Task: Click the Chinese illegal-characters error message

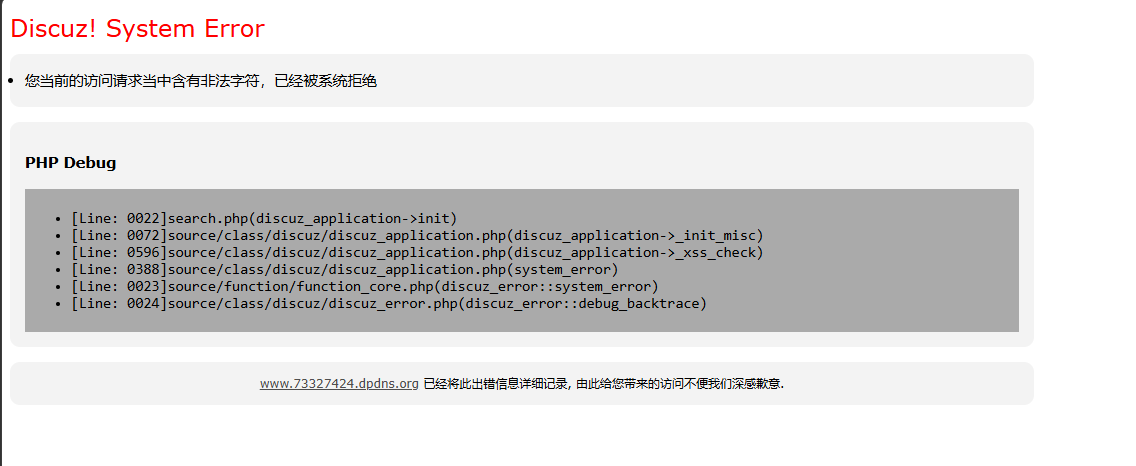Action: tap(201, 81)
